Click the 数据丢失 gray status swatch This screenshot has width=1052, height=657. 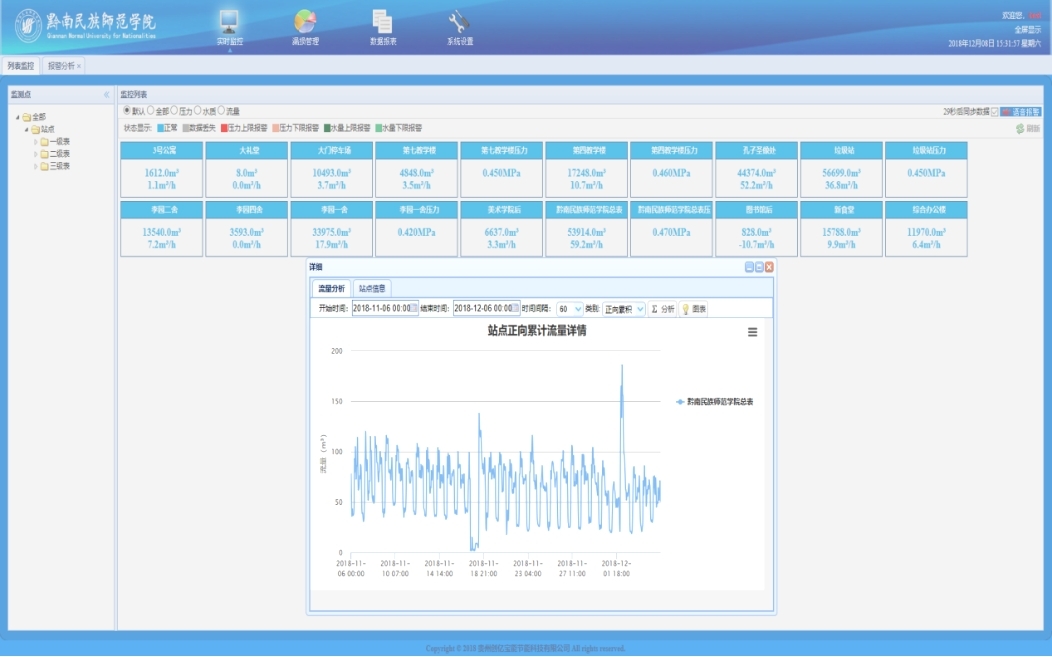pos(186,128)
